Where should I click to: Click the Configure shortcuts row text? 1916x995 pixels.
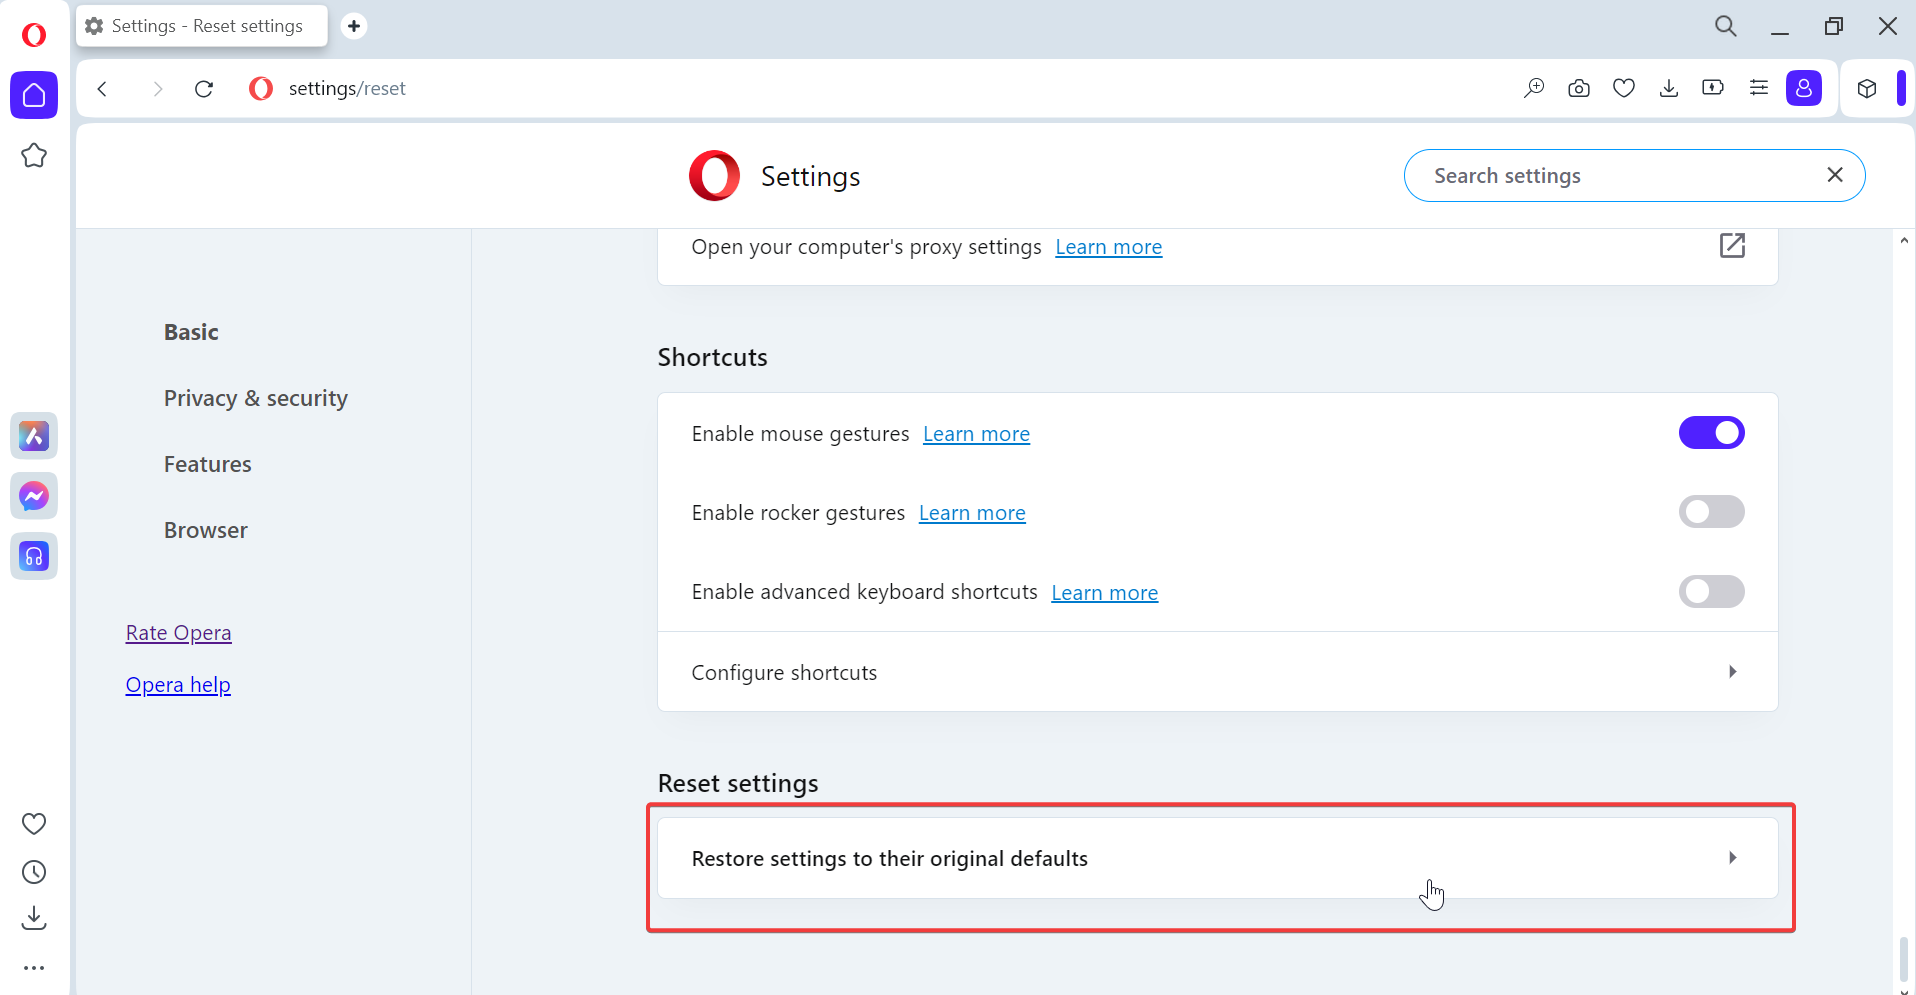tap(784, 673)
